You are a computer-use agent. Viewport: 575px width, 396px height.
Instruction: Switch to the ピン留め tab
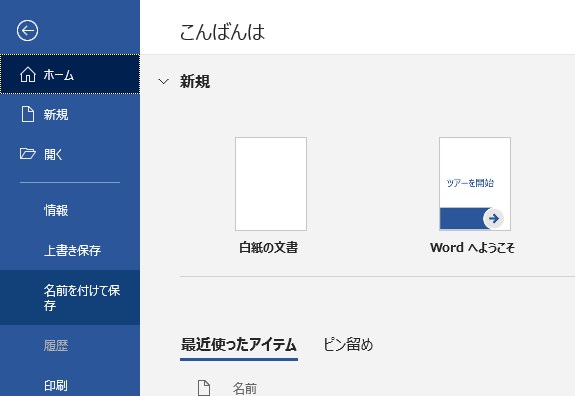click(348, 345)
